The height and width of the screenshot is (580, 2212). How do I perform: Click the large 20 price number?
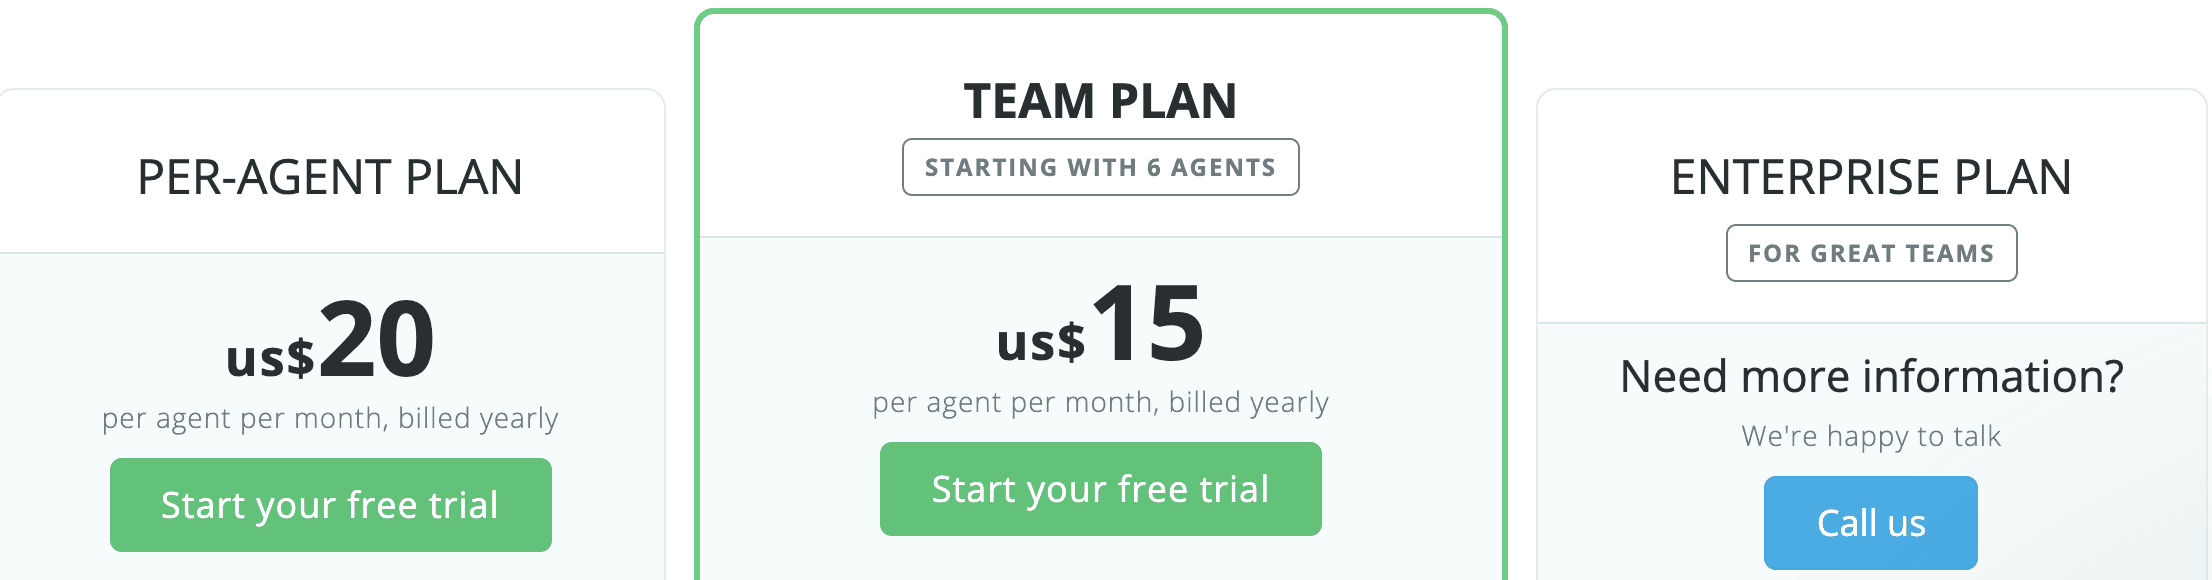point(376,341)
